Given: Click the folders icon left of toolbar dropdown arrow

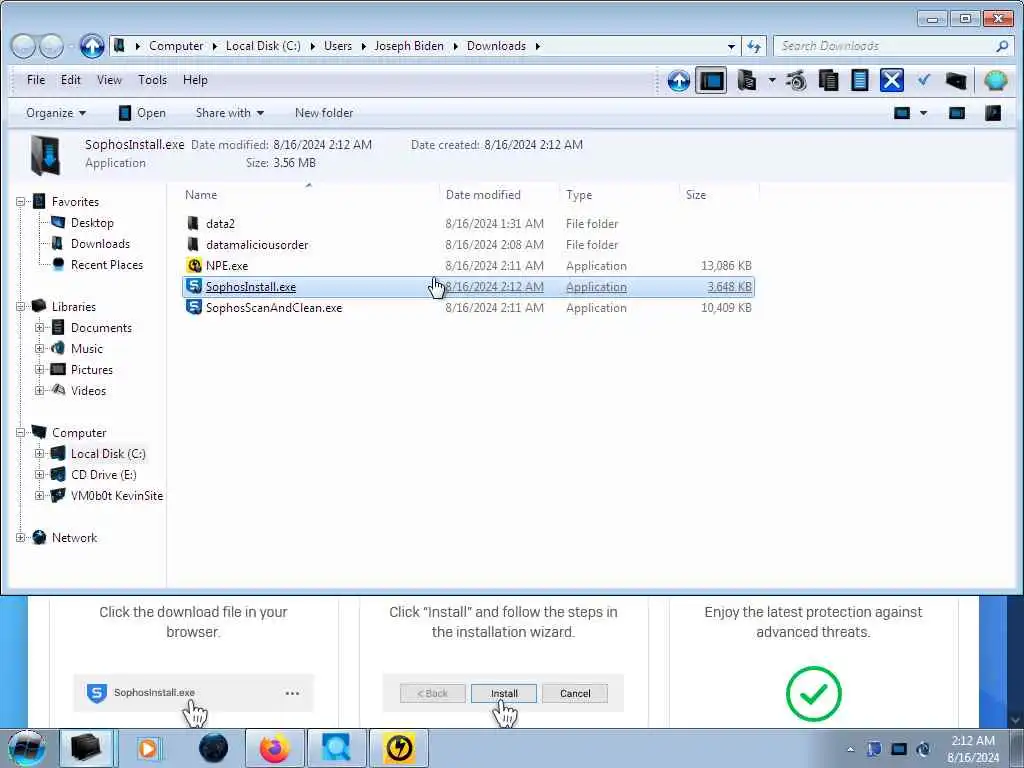Looking at the screenshot, I should [746, 81].
